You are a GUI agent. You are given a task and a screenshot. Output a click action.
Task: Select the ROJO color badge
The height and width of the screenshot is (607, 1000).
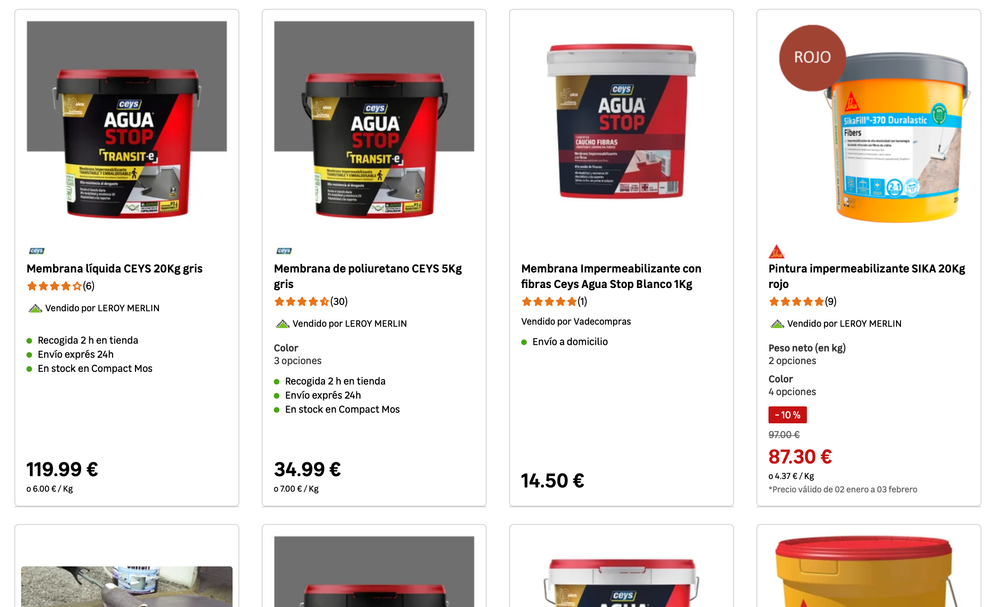pyautogui.click(x=812, y=57)
